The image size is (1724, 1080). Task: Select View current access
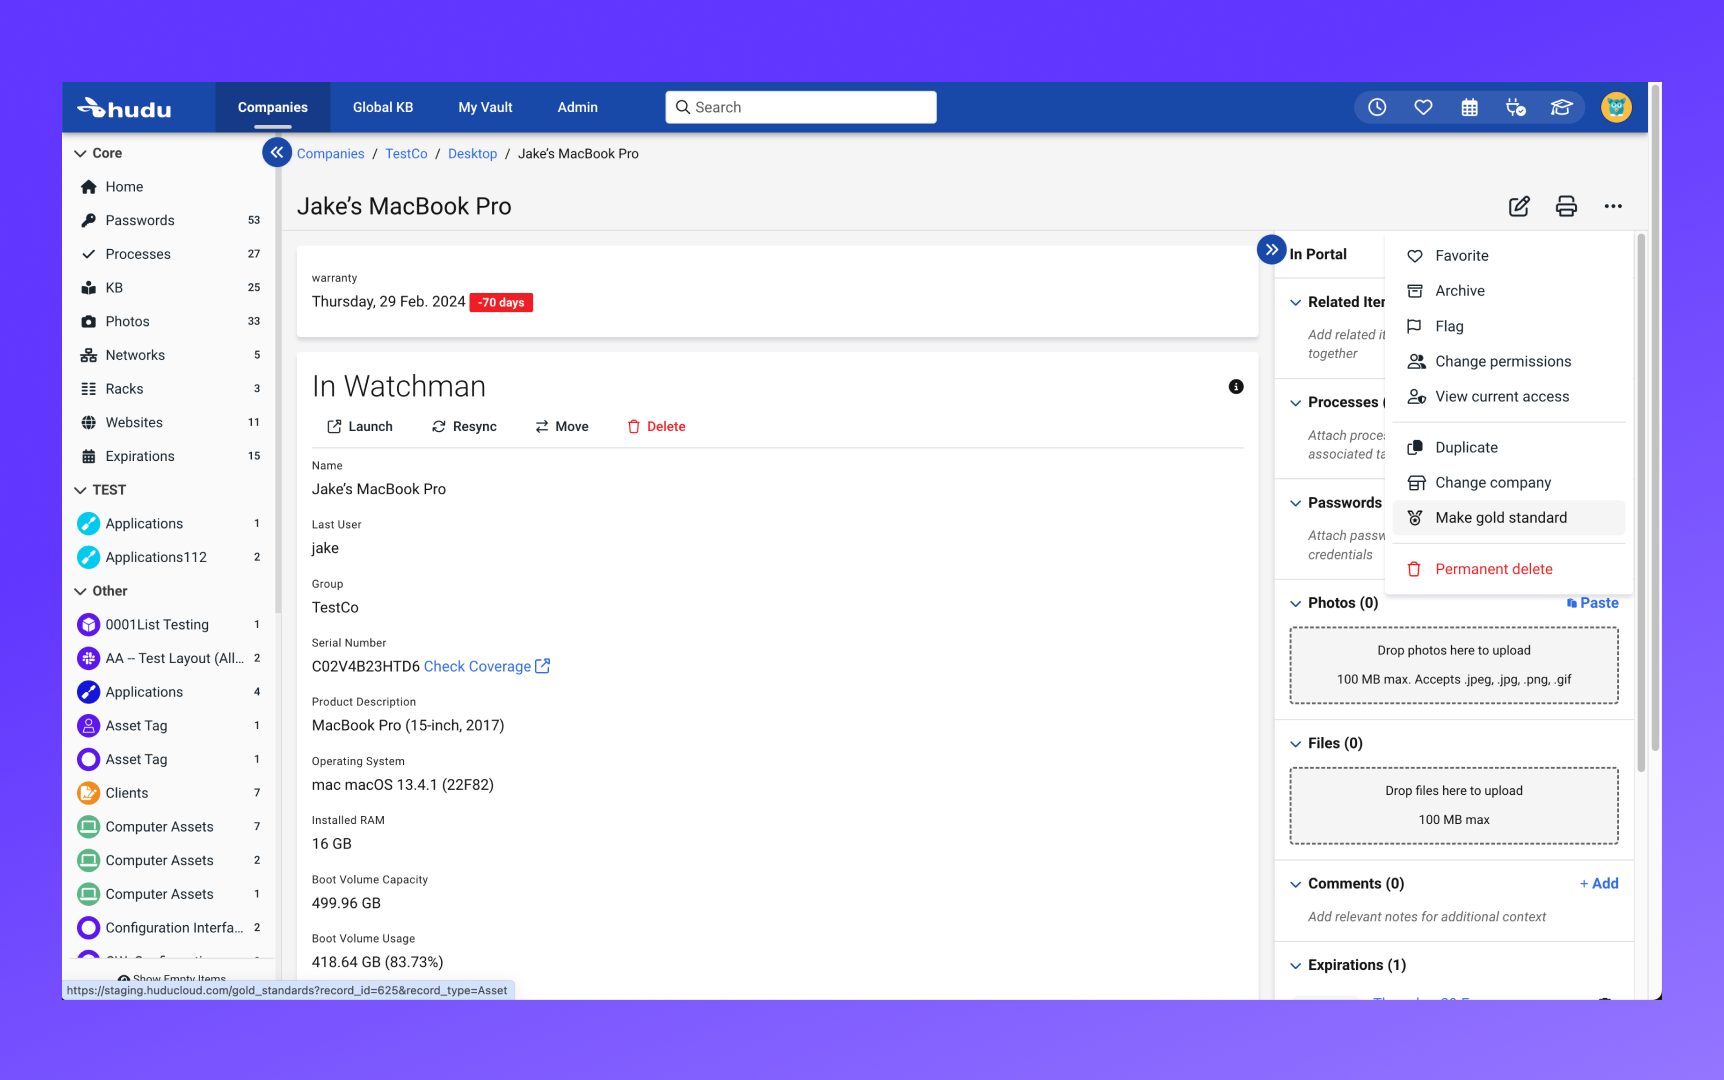tap(1508, 397)
